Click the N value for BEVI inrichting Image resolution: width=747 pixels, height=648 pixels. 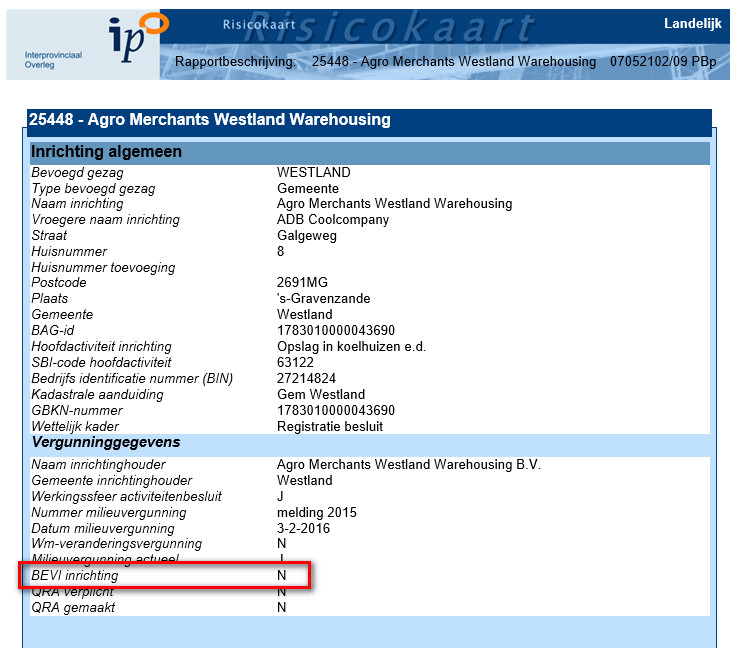pos(282,576)
